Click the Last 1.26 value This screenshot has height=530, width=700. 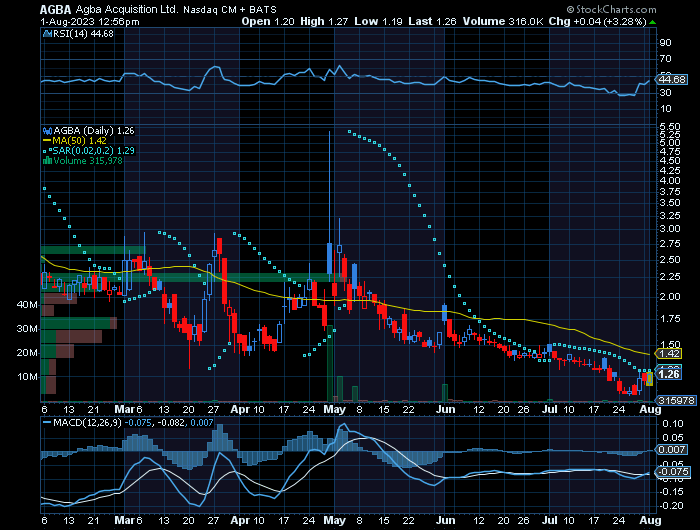[x=432, y=21]
